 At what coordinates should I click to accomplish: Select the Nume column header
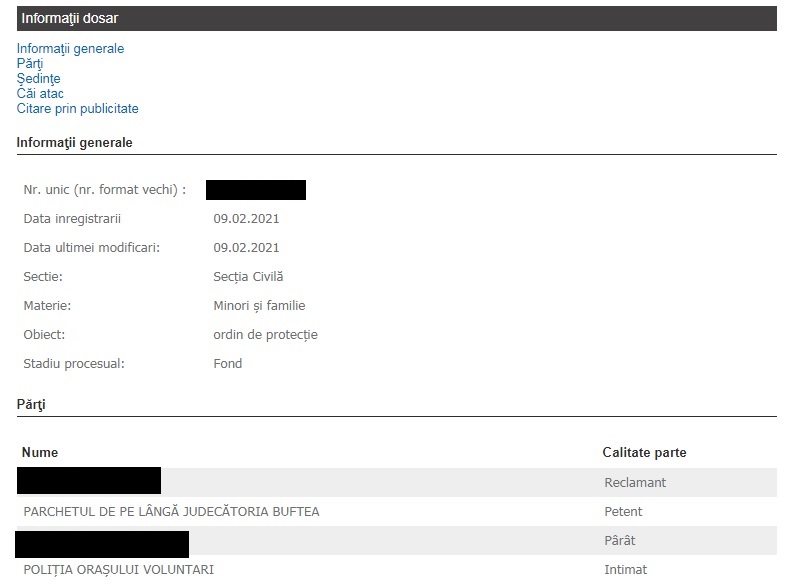[40, 453]
